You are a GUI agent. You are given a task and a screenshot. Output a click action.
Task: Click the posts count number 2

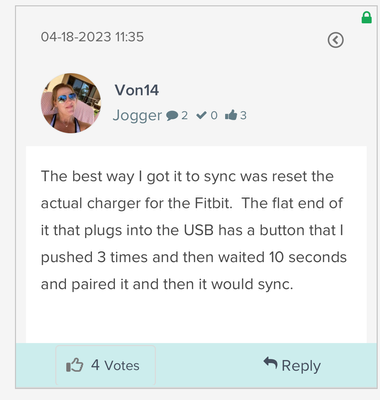pyautogui.click(x=184, y=116)
